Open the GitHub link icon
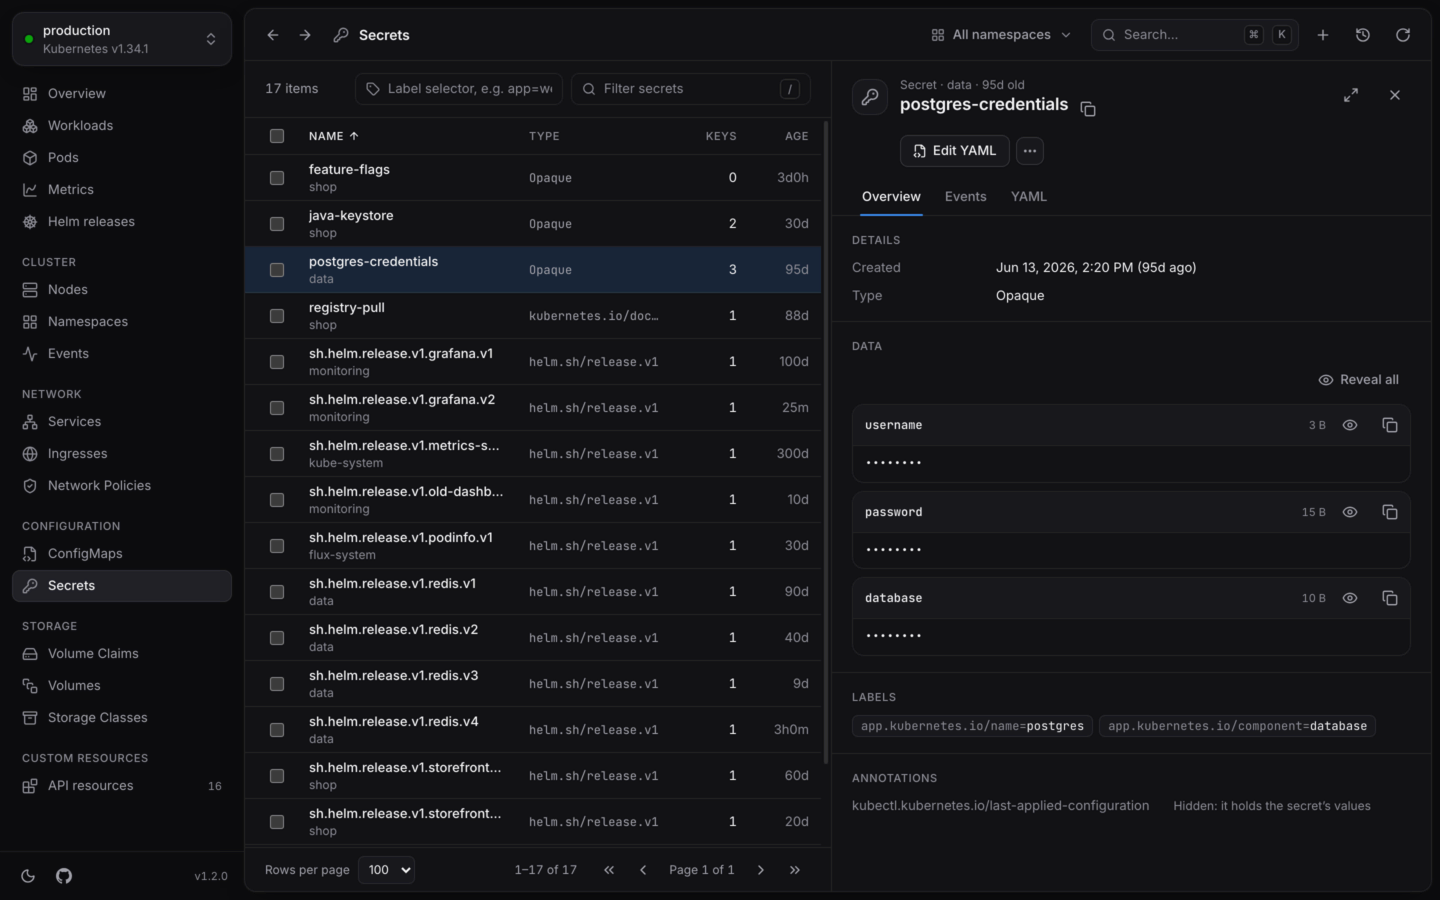This screenshot has width=1440, height=900. [x=64, y=876]
